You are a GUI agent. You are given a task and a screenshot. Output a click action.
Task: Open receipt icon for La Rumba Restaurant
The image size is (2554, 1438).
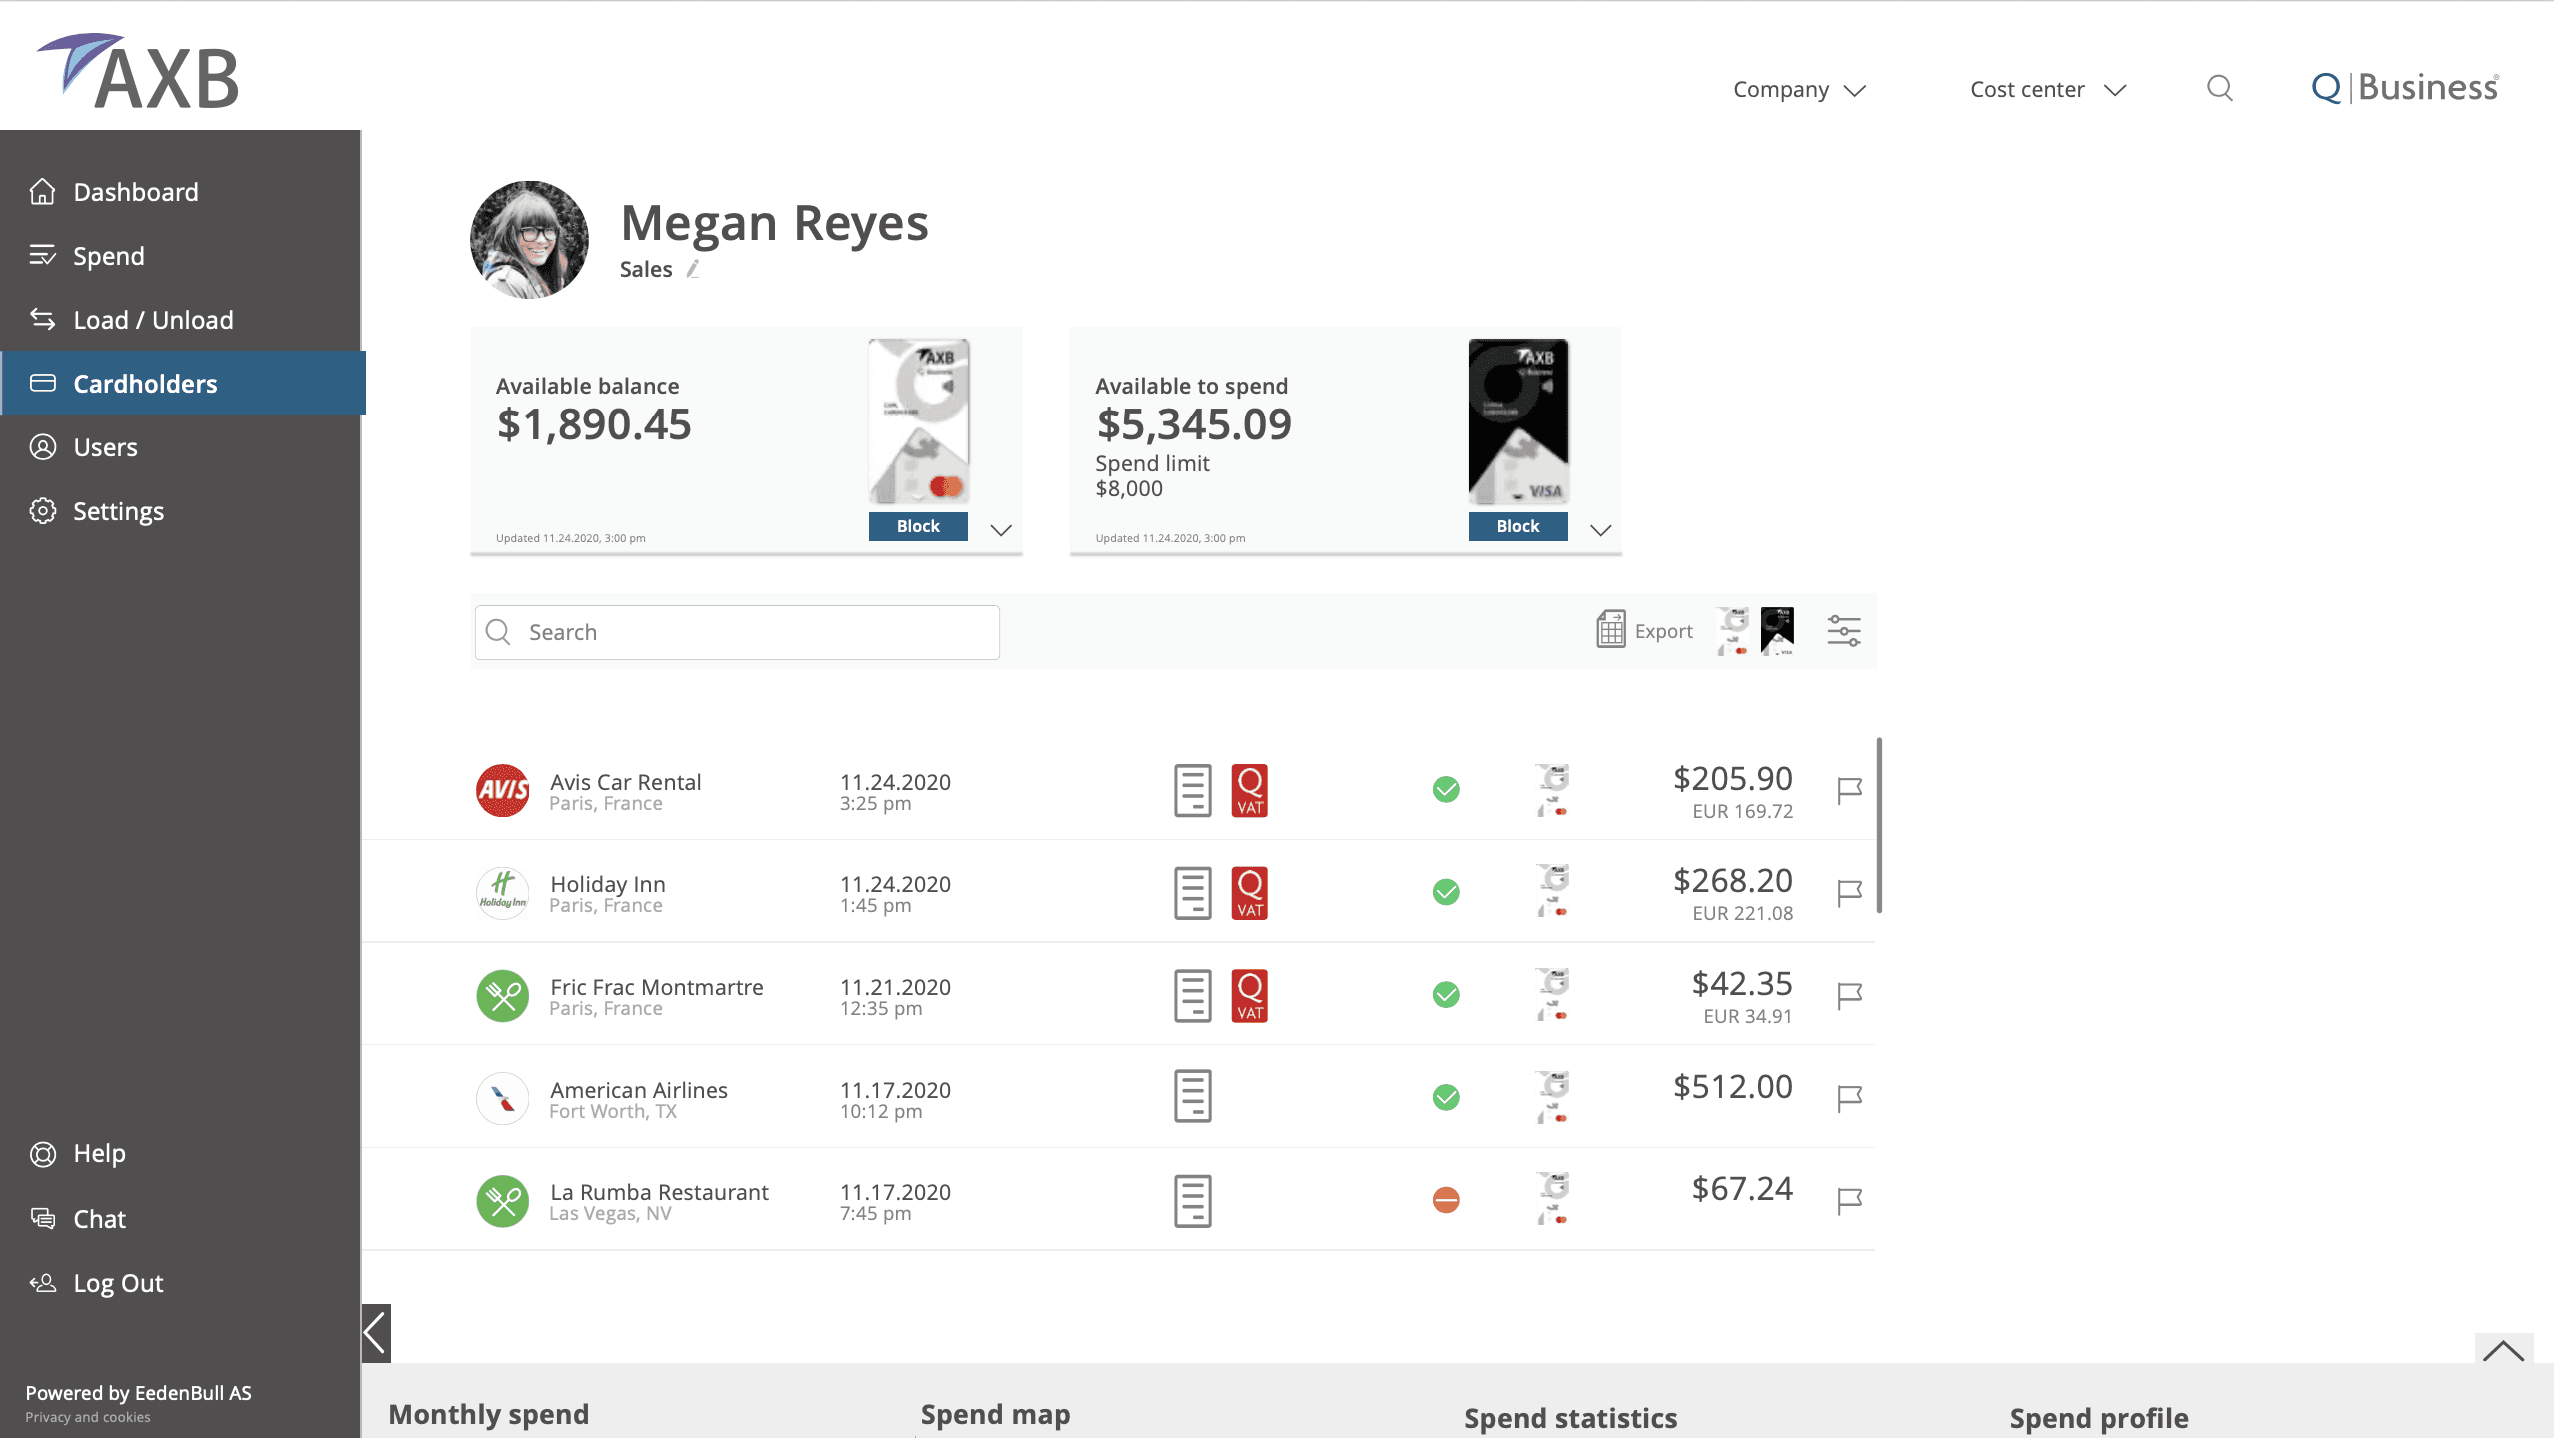(1192, 1200)
